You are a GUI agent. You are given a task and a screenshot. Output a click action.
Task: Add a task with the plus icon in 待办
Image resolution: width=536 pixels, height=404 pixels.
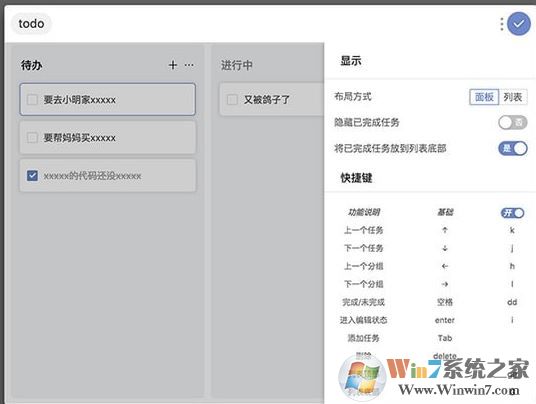[173, 65]
